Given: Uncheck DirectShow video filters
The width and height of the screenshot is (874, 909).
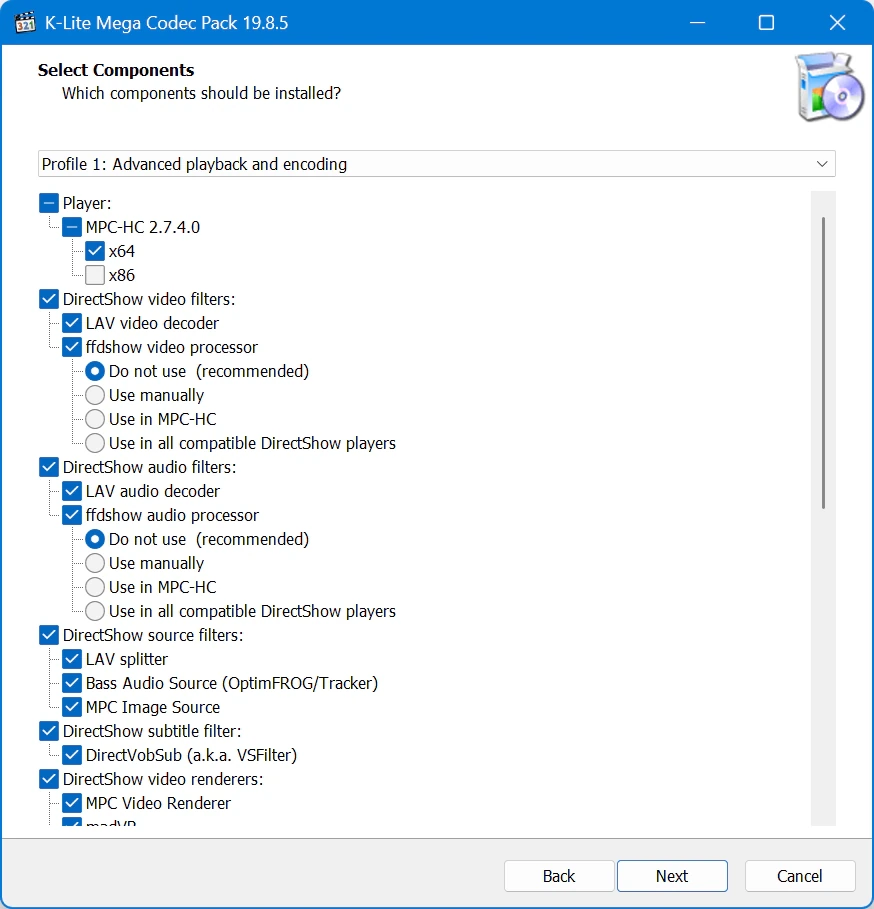Looking at the screenshot, I should pos(49,299).
